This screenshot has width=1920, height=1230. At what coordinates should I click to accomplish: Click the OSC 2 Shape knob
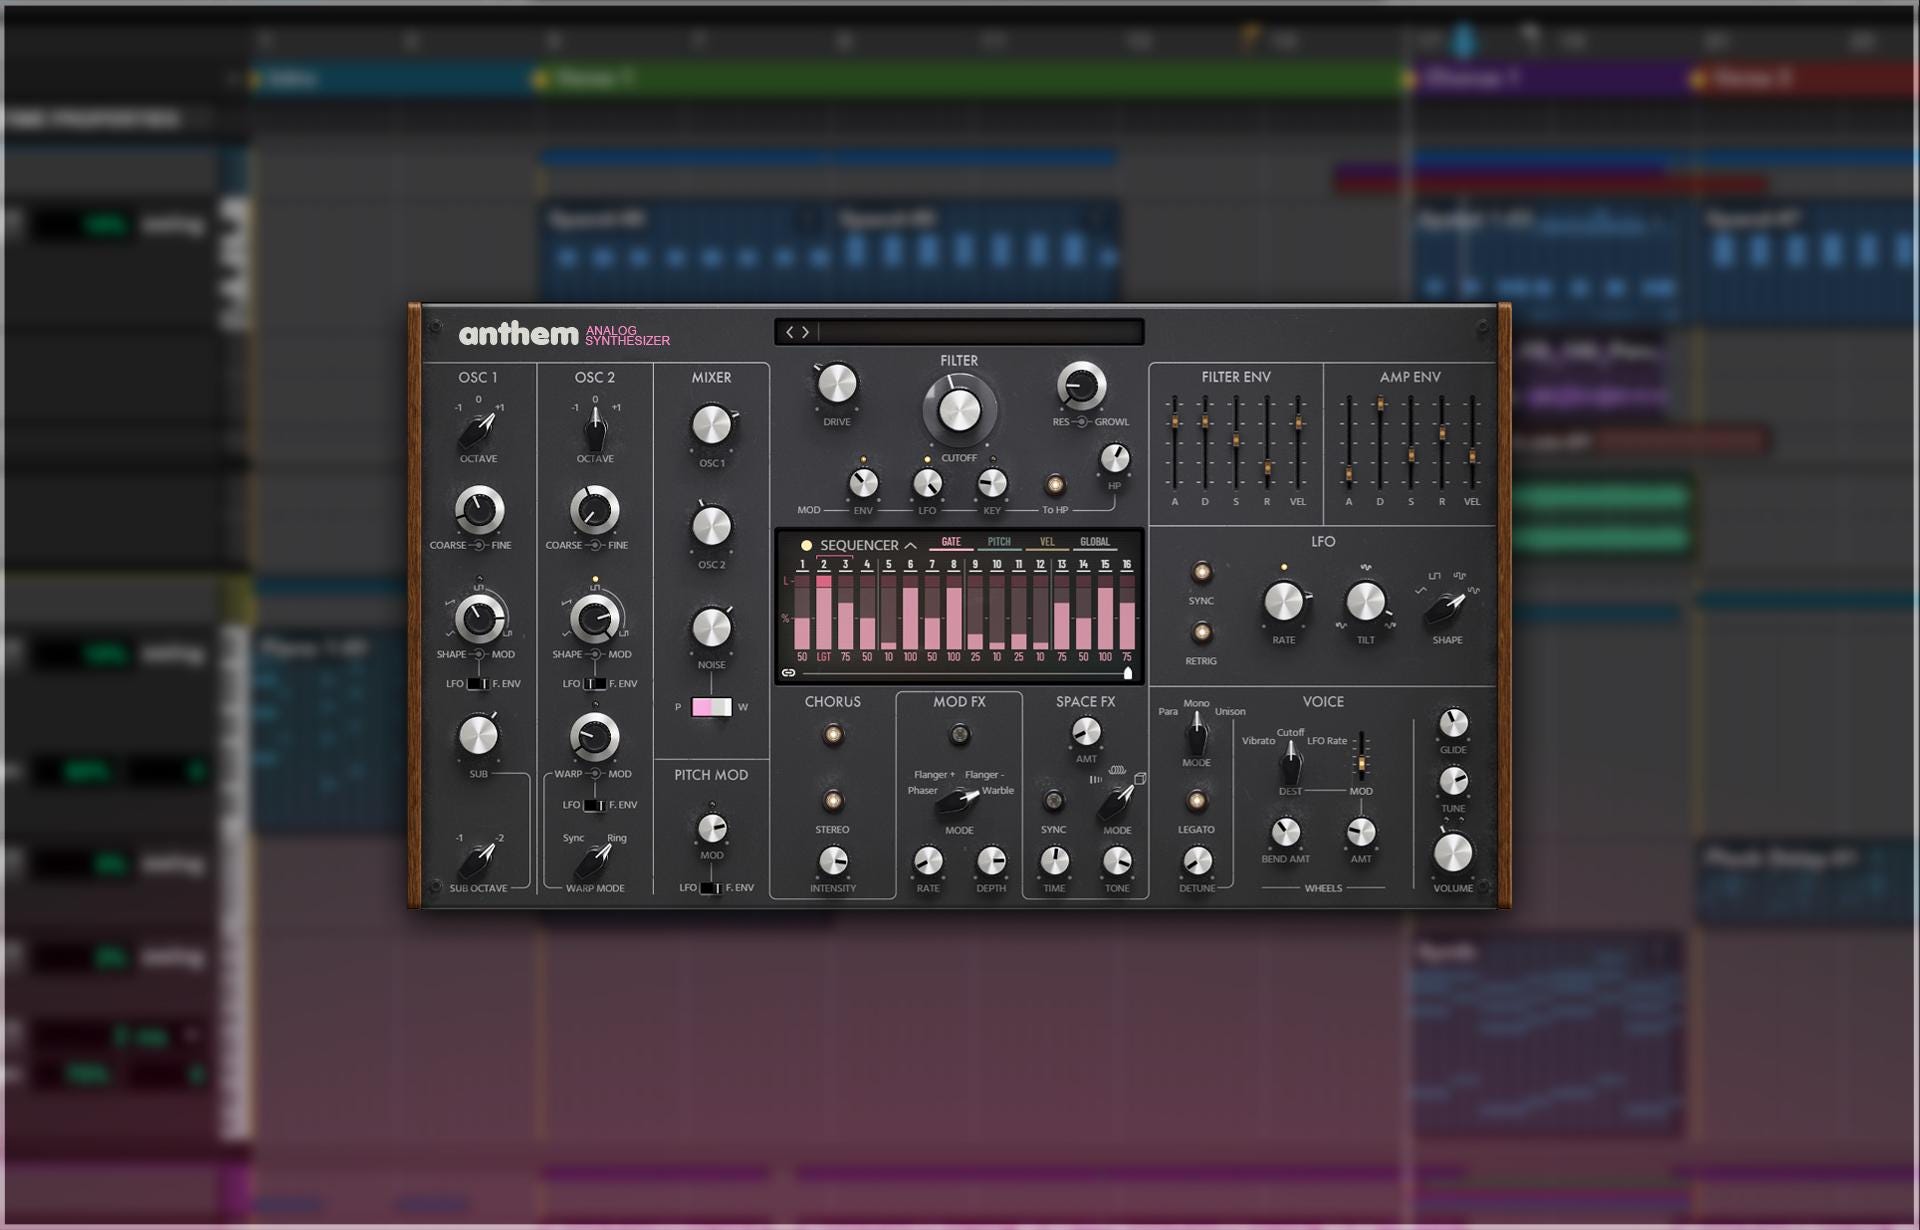pyautogui.click(x=595, y=618)
